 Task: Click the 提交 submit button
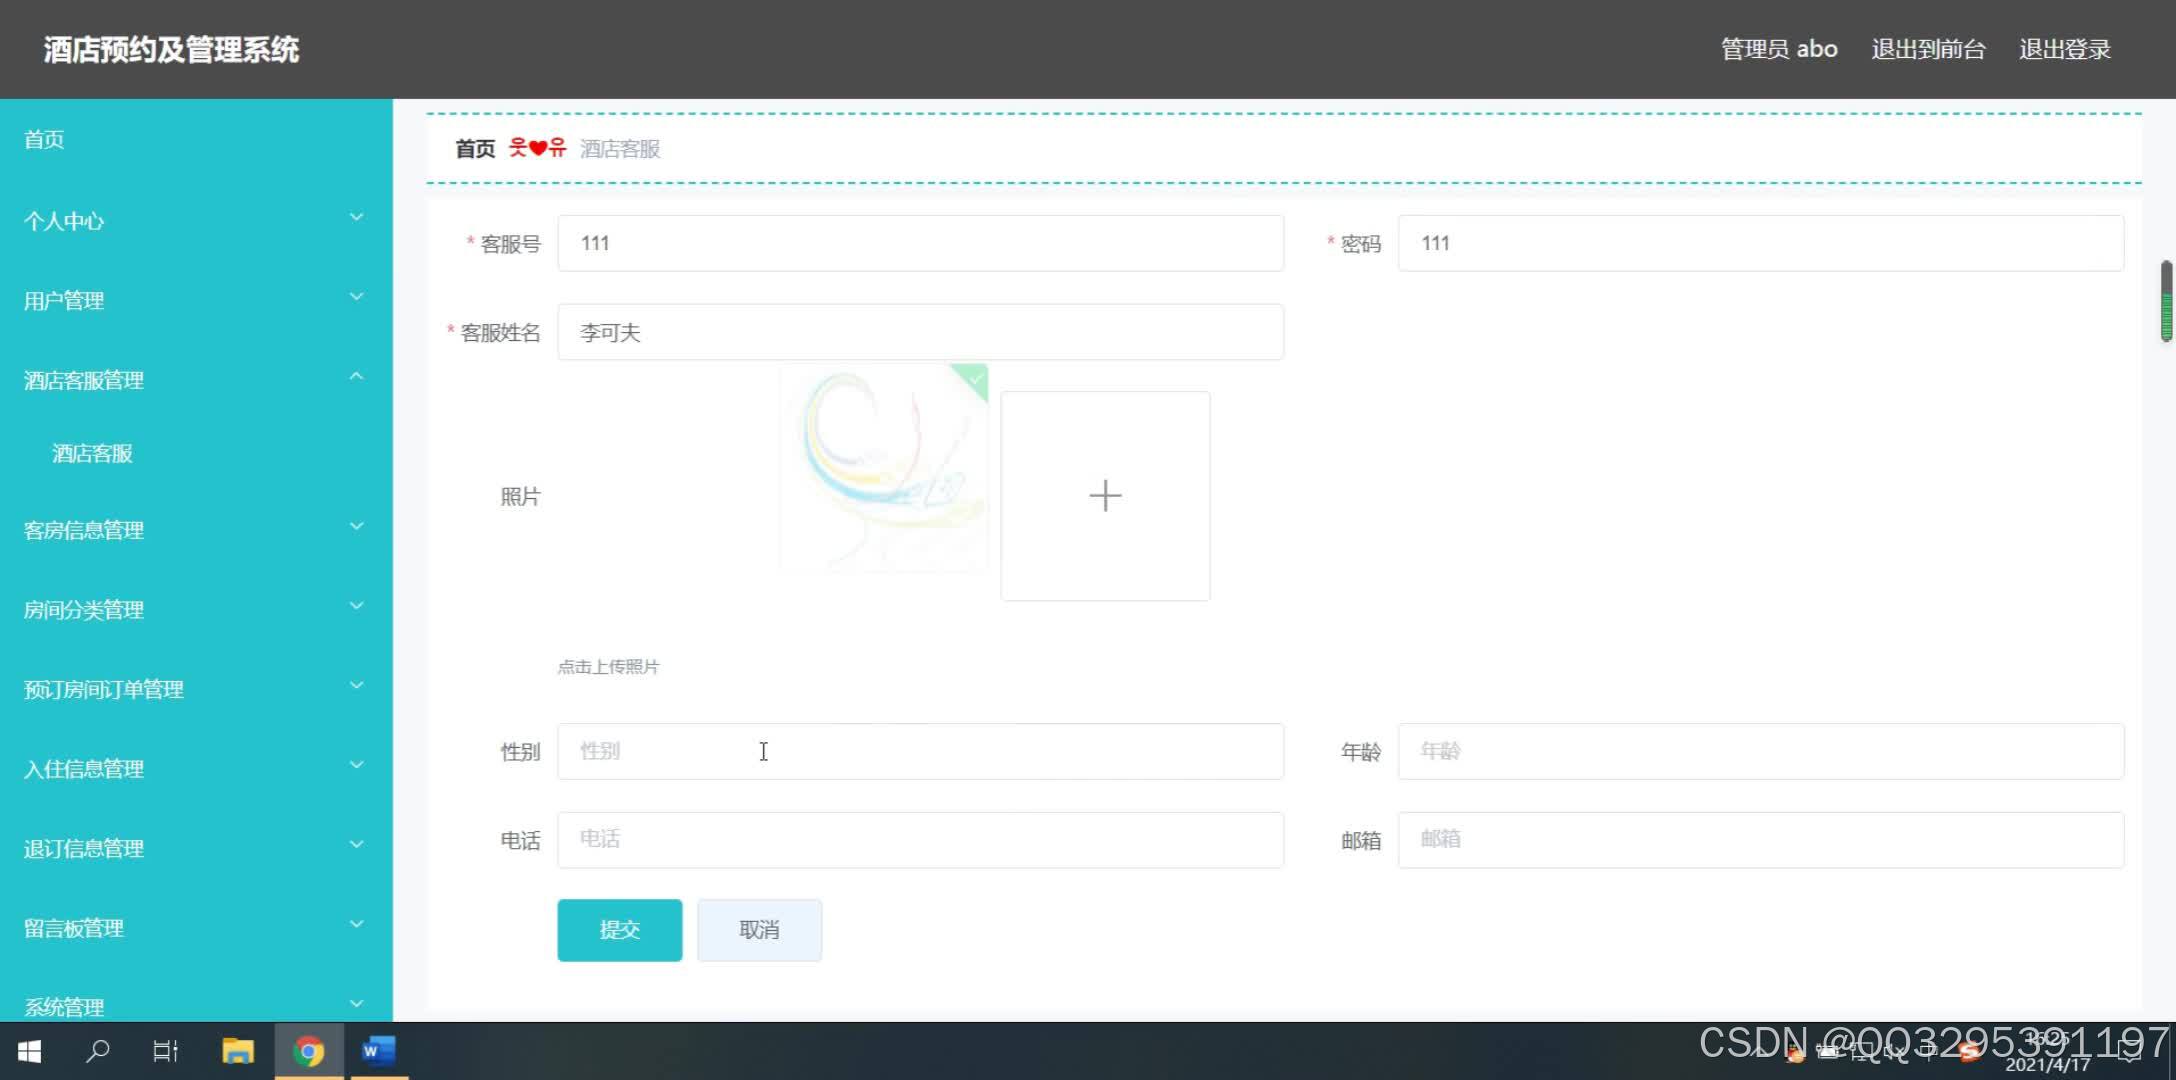(x=620, y=930)
